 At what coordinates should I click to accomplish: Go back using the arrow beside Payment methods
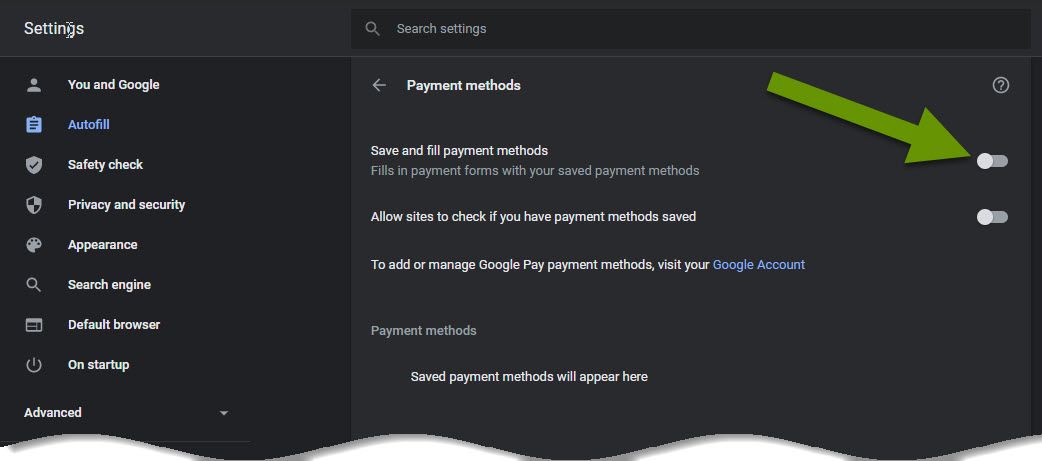379,85
